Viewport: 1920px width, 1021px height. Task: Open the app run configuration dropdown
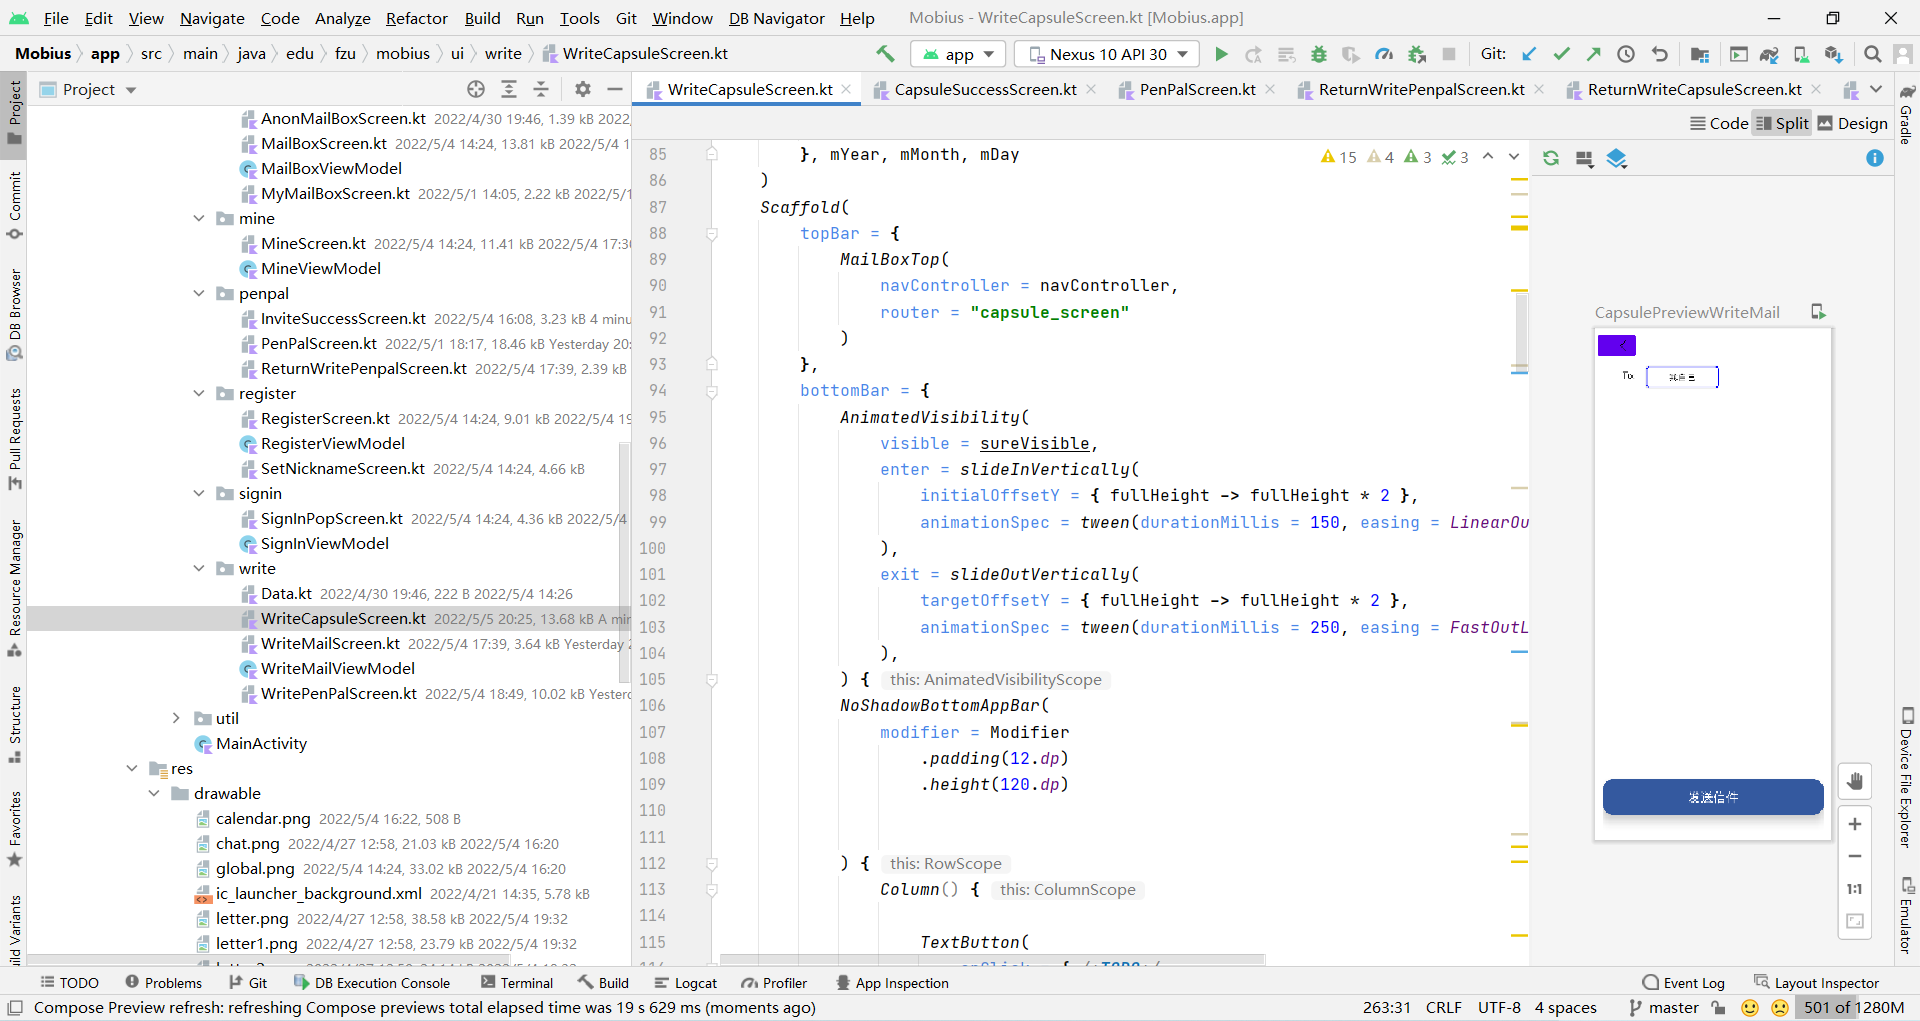pyautogui.click(x=958, y=54)
